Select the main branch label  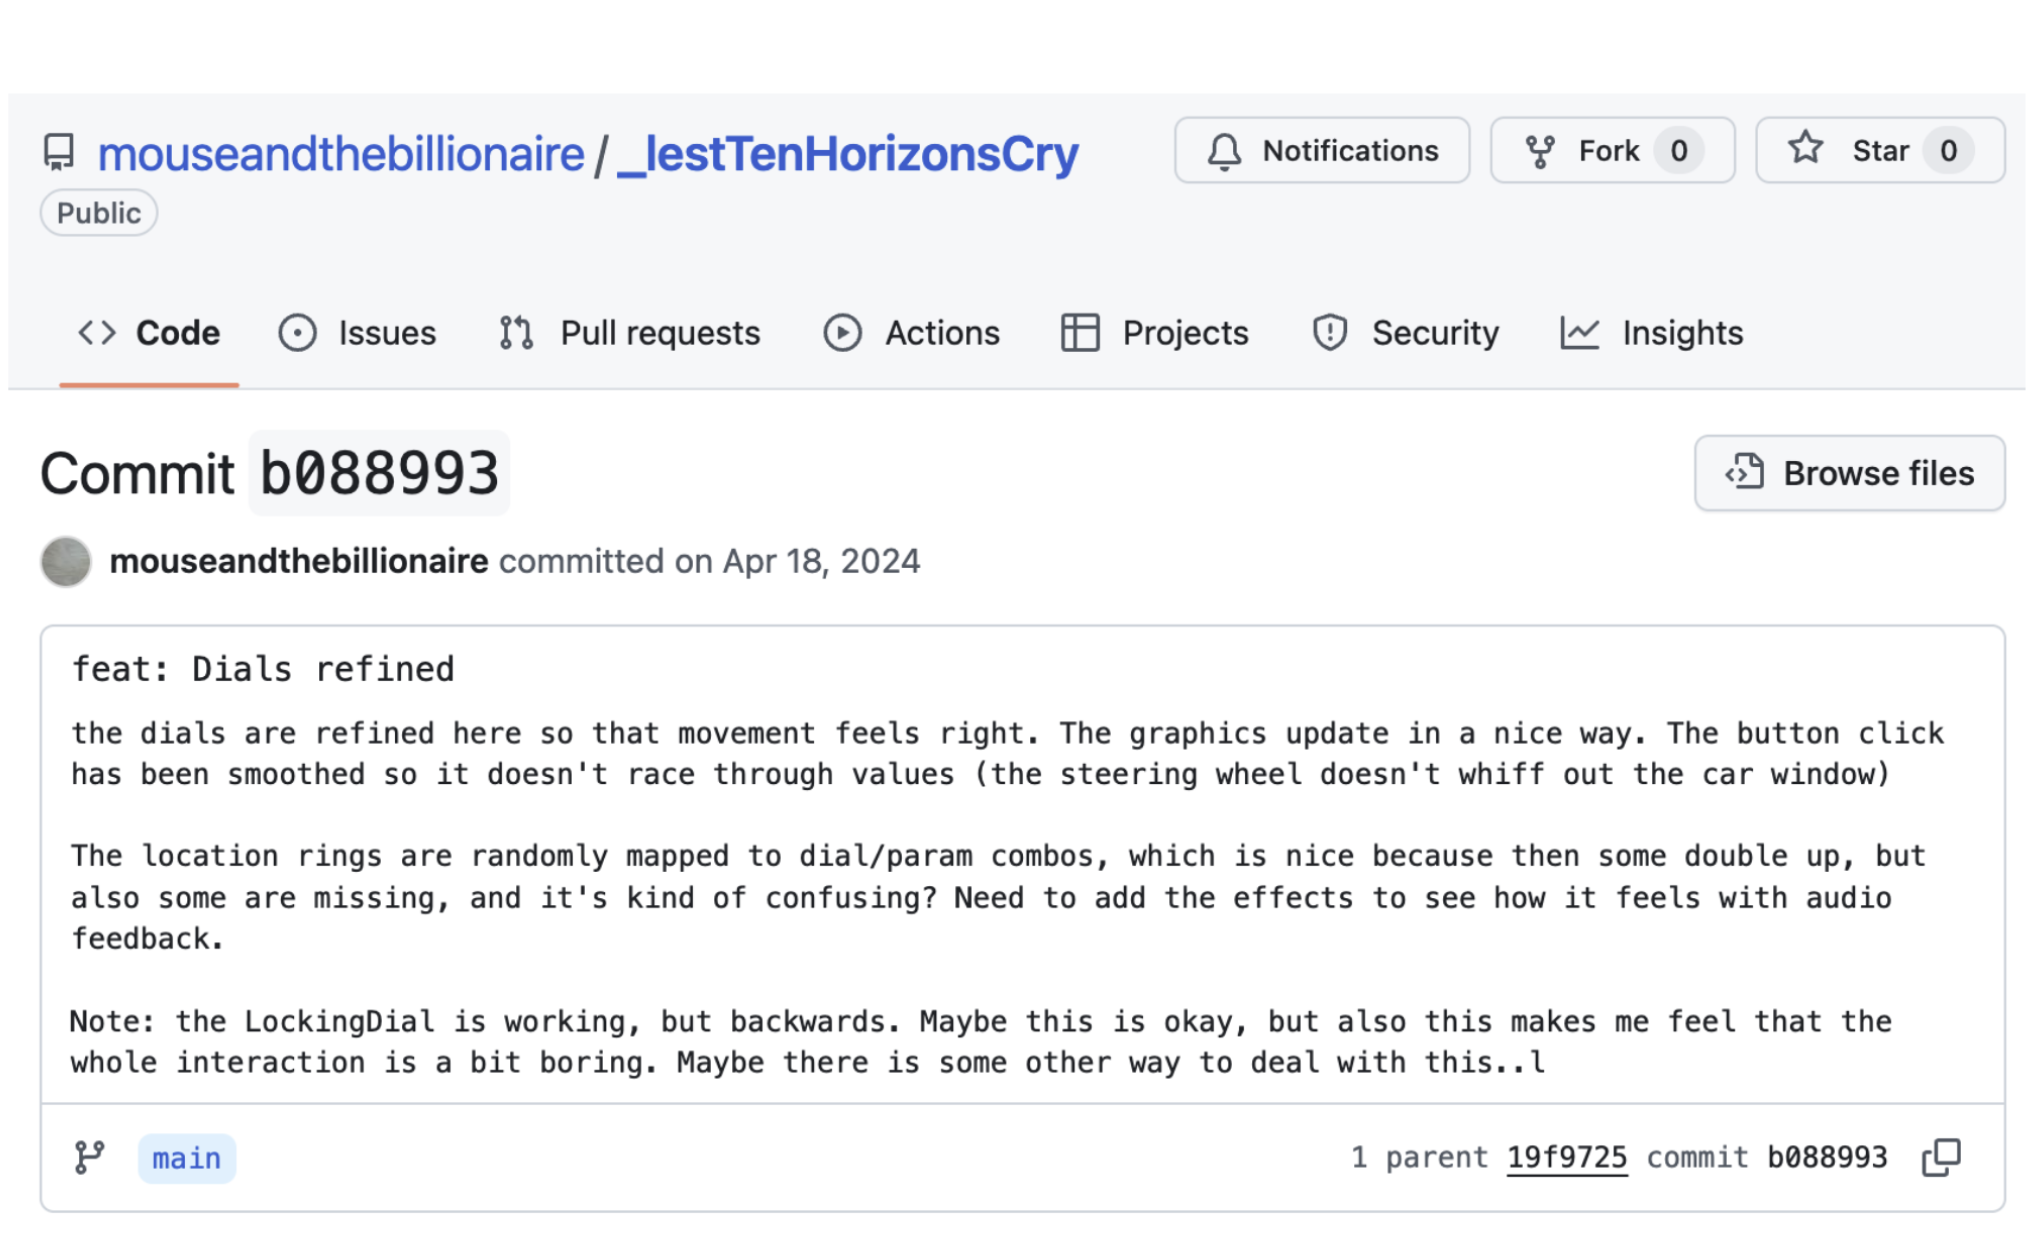186,1158
